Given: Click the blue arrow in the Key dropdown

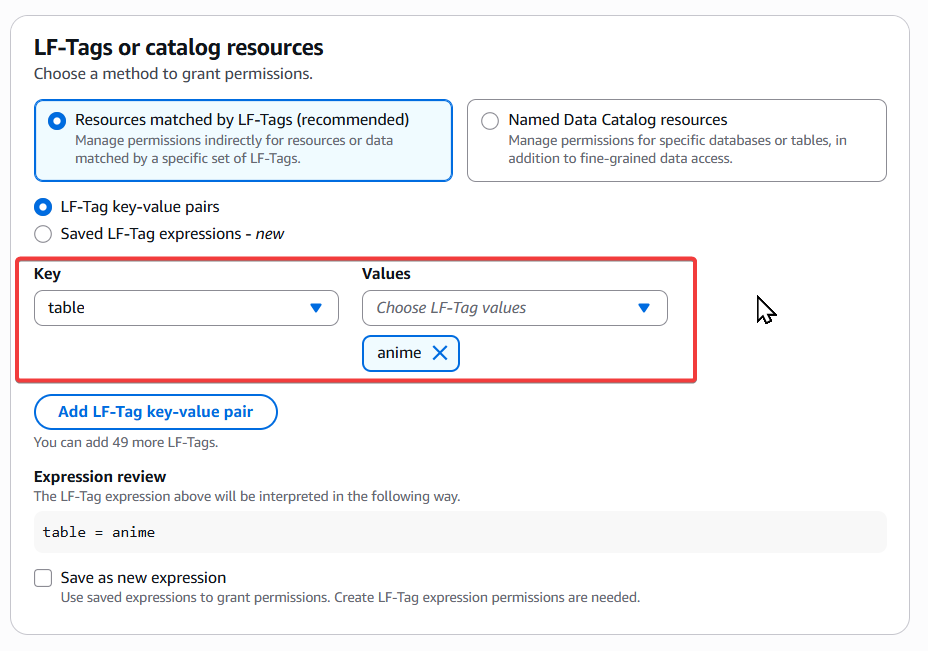Looking at the screenshot, I should (x=316, y=308).
